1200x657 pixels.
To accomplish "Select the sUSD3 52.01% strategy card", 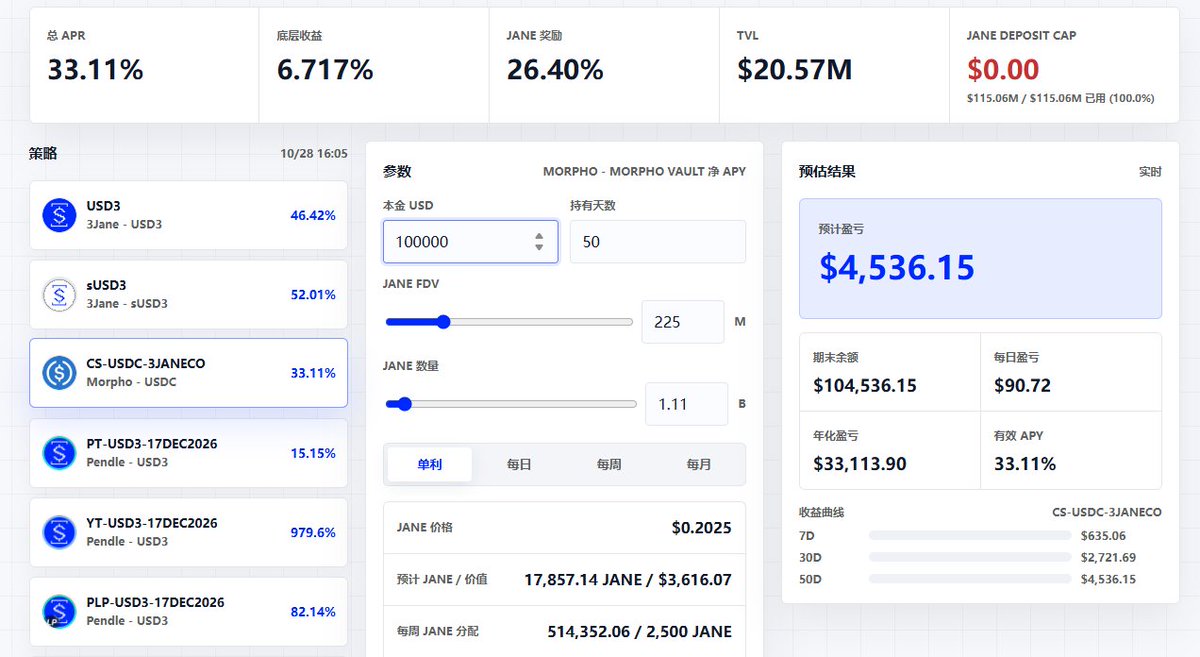I will click(x=189, y=294).
